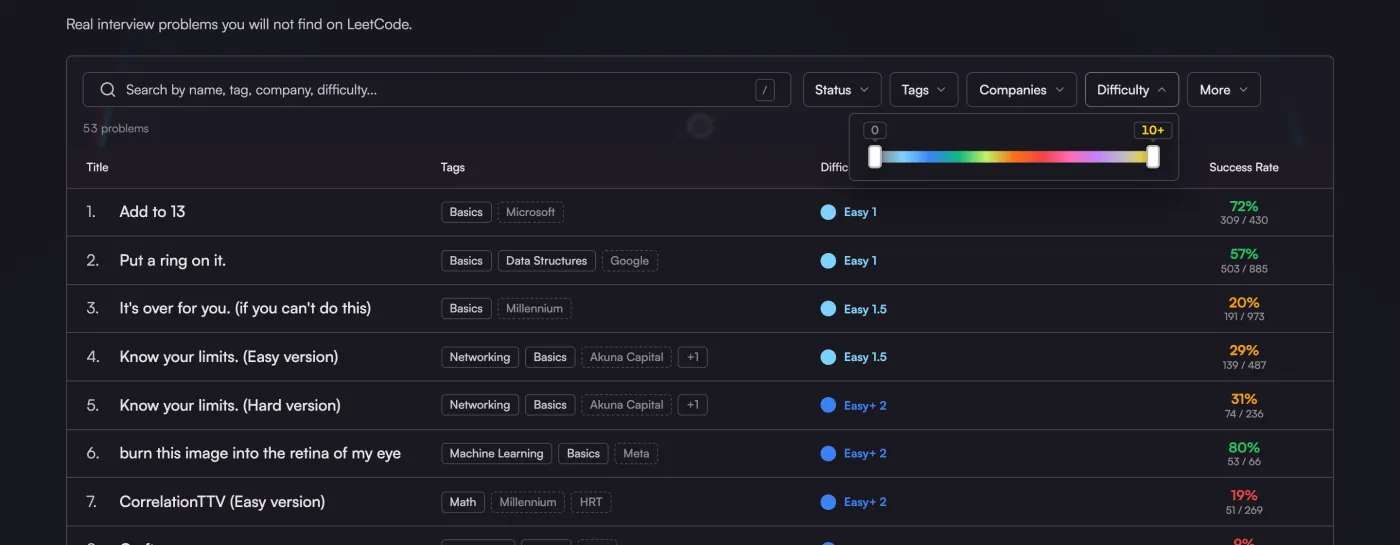Screen dimensions: 1400x545
Task: Open Know your limits. (Easy version)
Action: (x=229, y=357)
